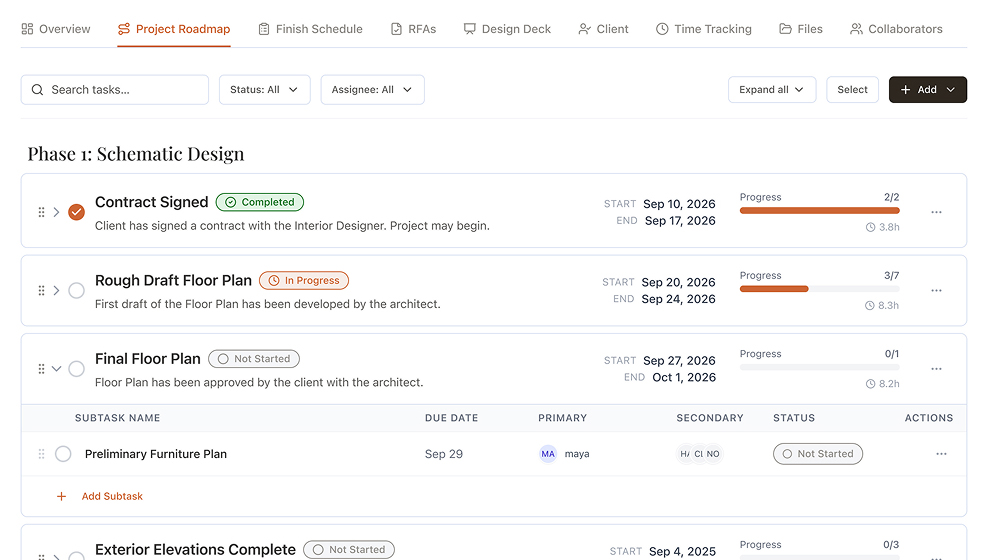
Task: Click Exterior Elevations Complete Not Started badge
Action: point(349,550)
